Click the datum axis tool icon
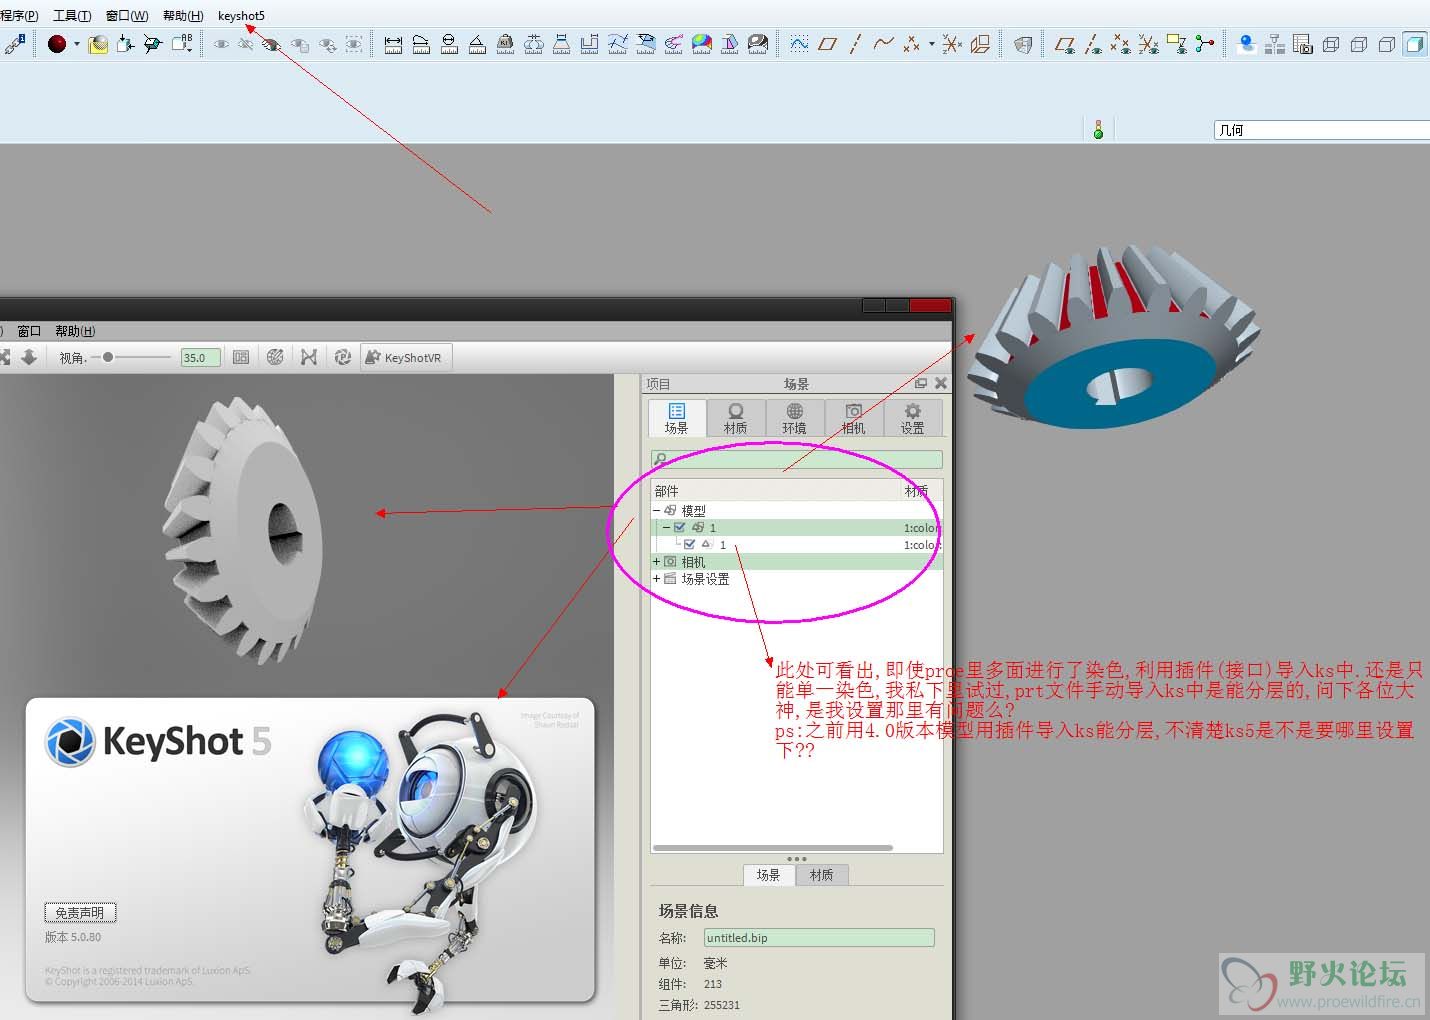 (x=855, y=44)
